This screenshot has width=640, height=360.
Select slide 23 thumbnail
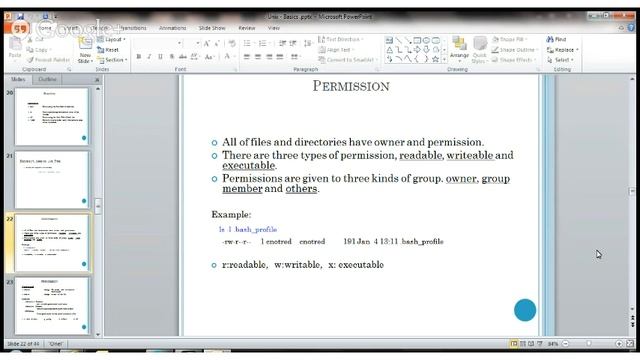(x=51, y=306)
